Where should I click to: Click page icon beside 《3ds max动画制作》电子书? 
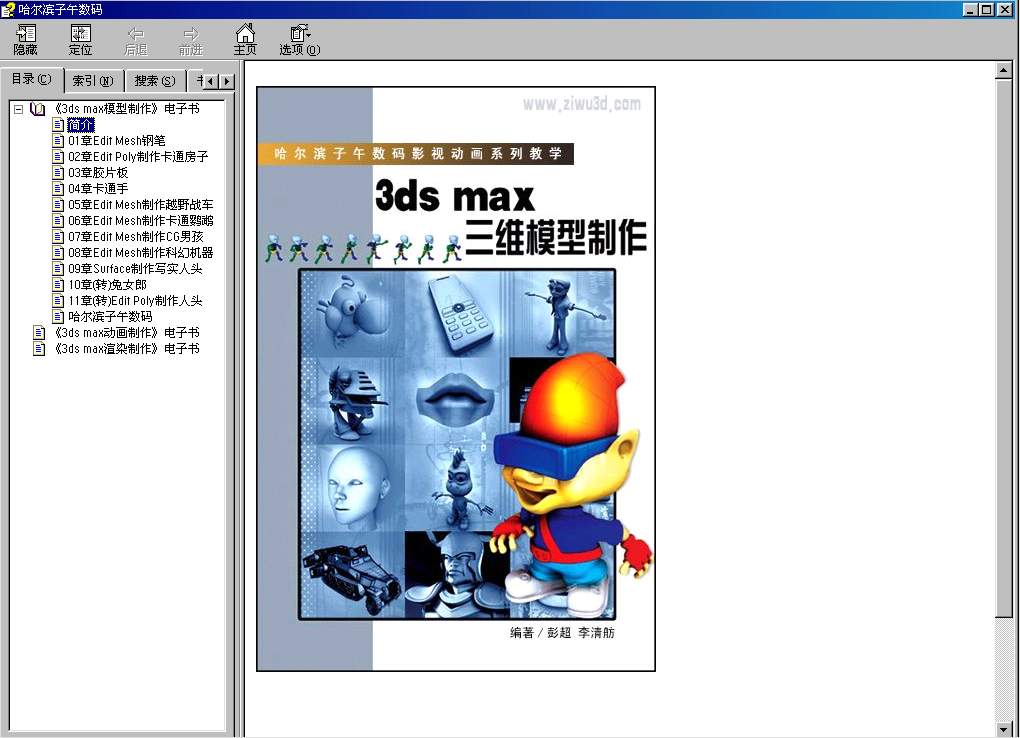(39, 333)
